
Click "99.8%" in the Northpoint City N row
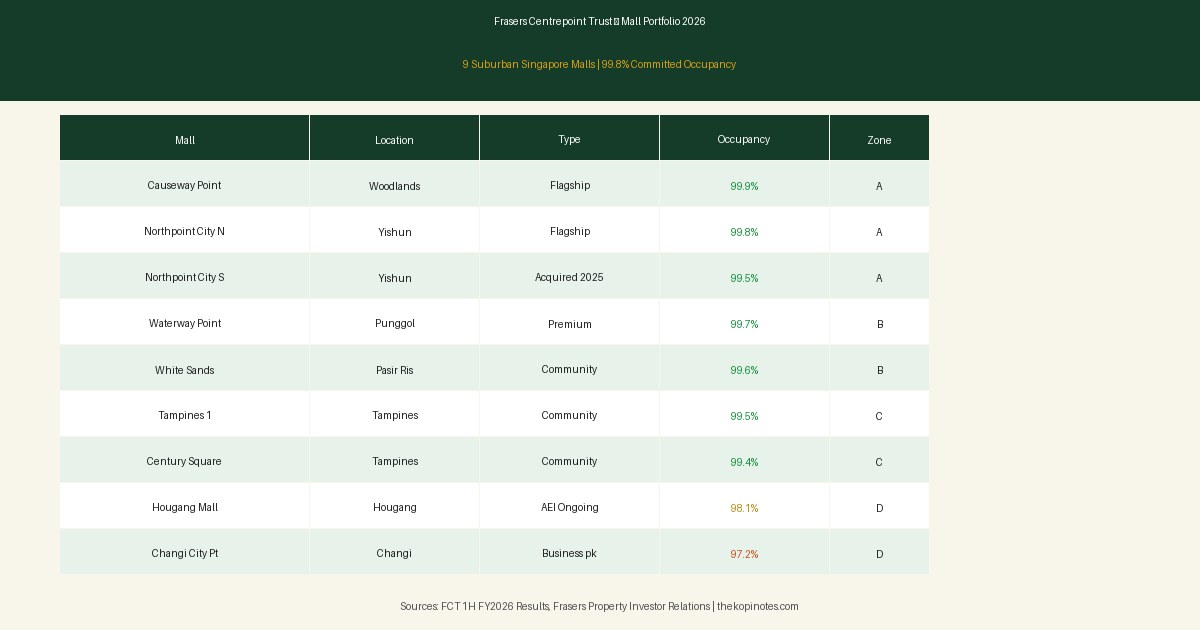[744, 232]
